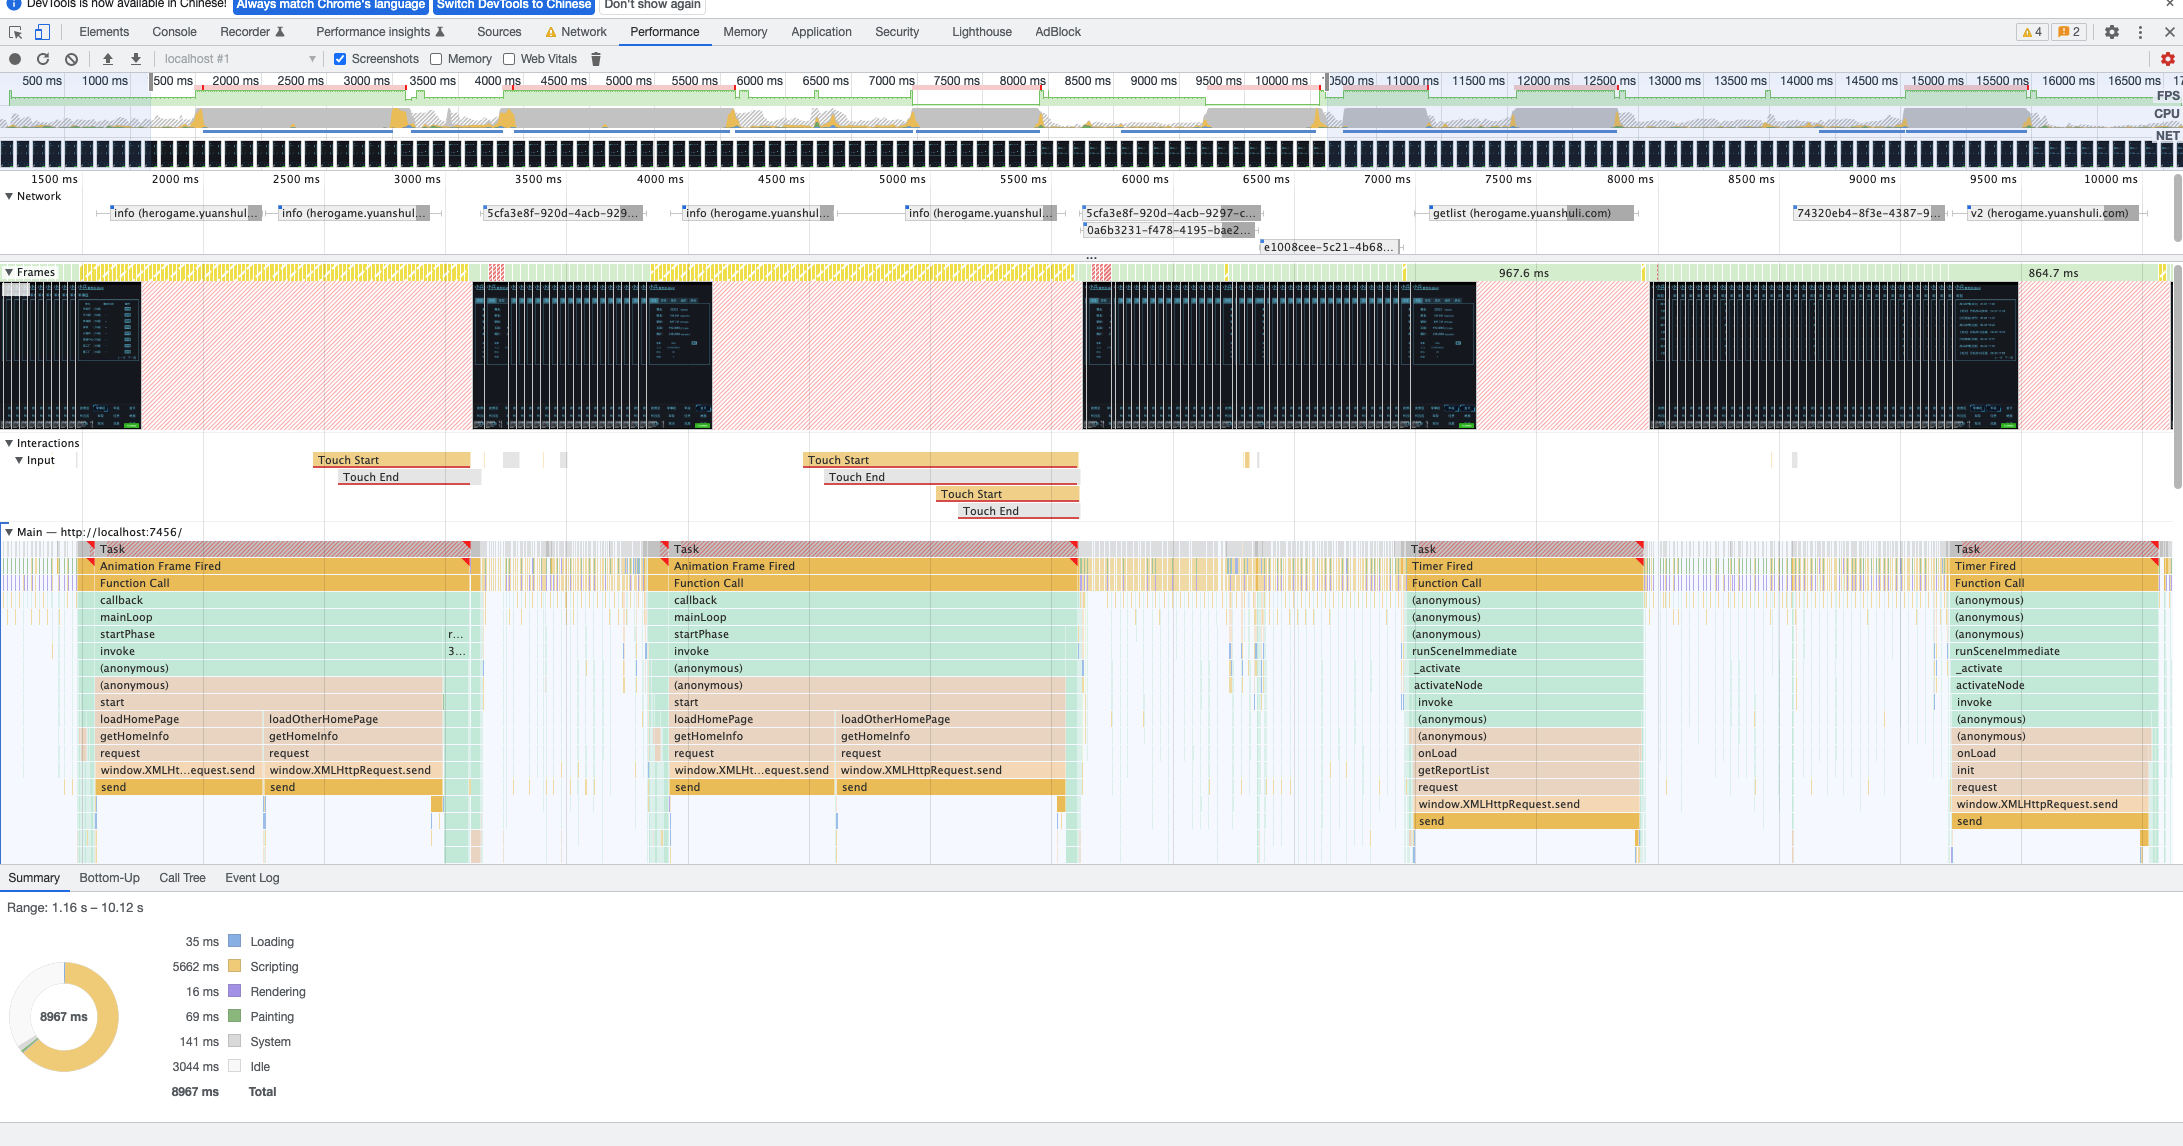
Task: Open capture settings red gear icon
Action: (2167, 59)
